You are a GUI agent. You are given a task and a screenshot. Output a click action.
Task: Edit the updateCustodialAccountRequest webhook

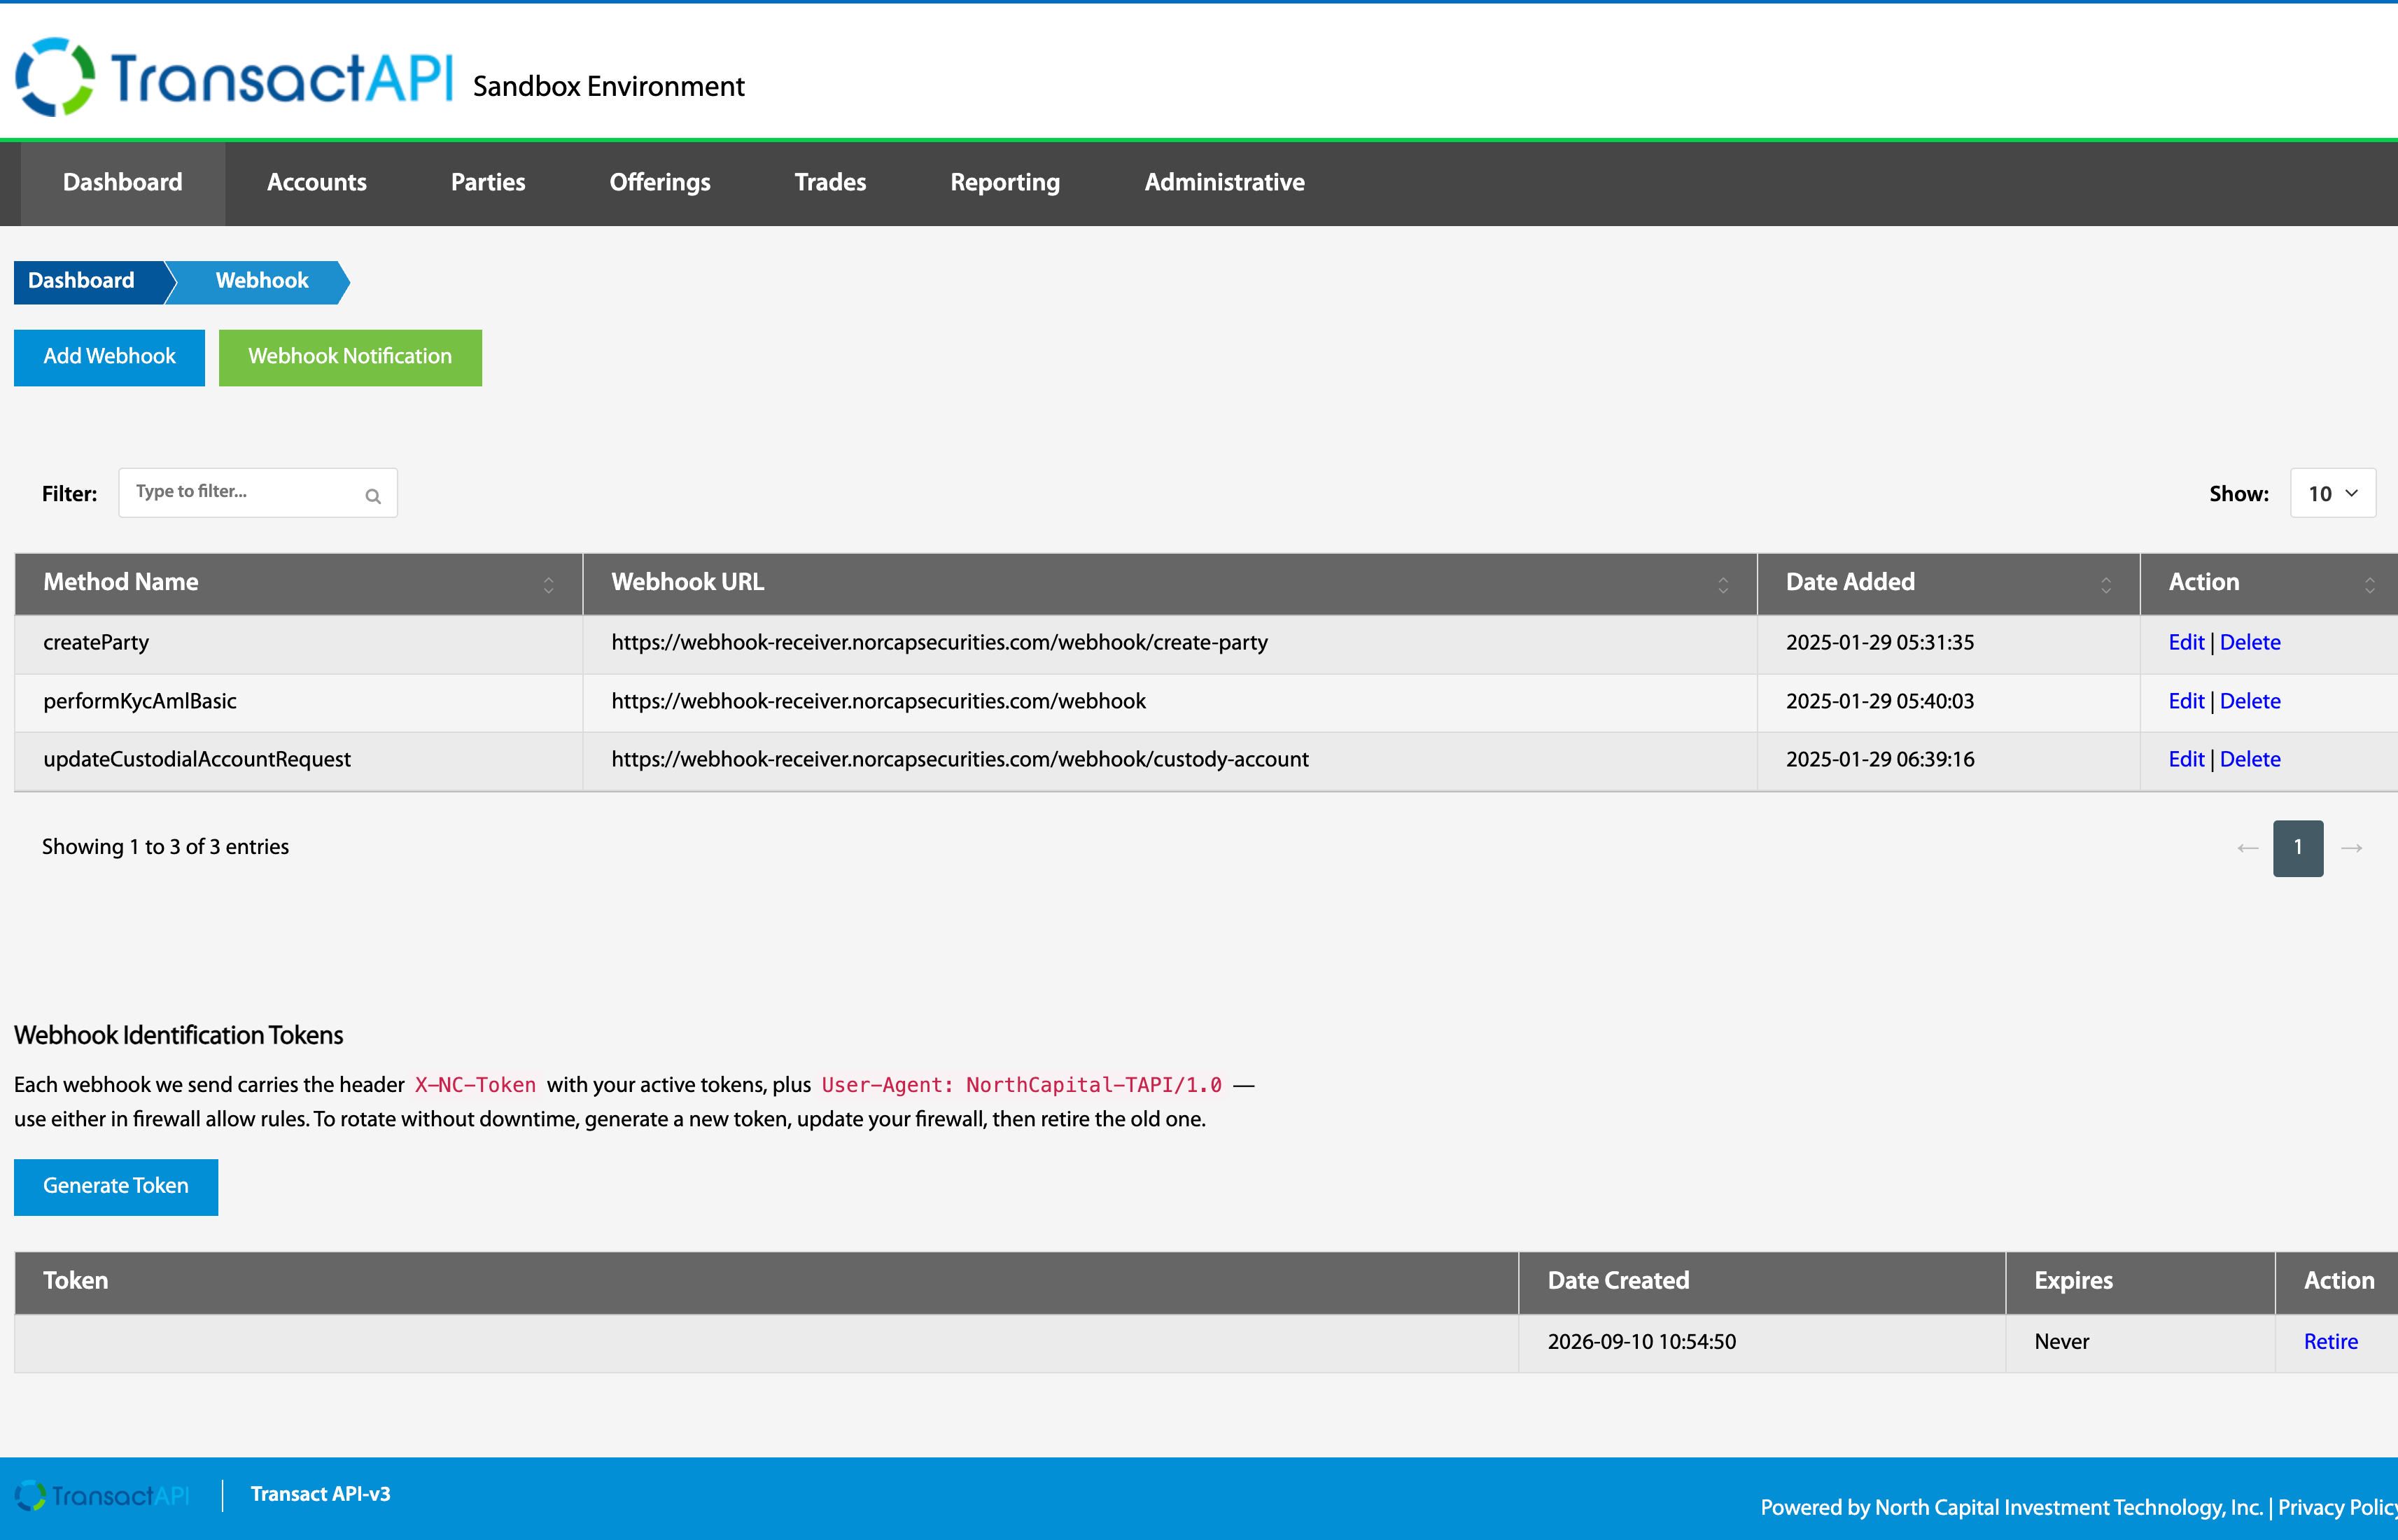coord(2186,760)
